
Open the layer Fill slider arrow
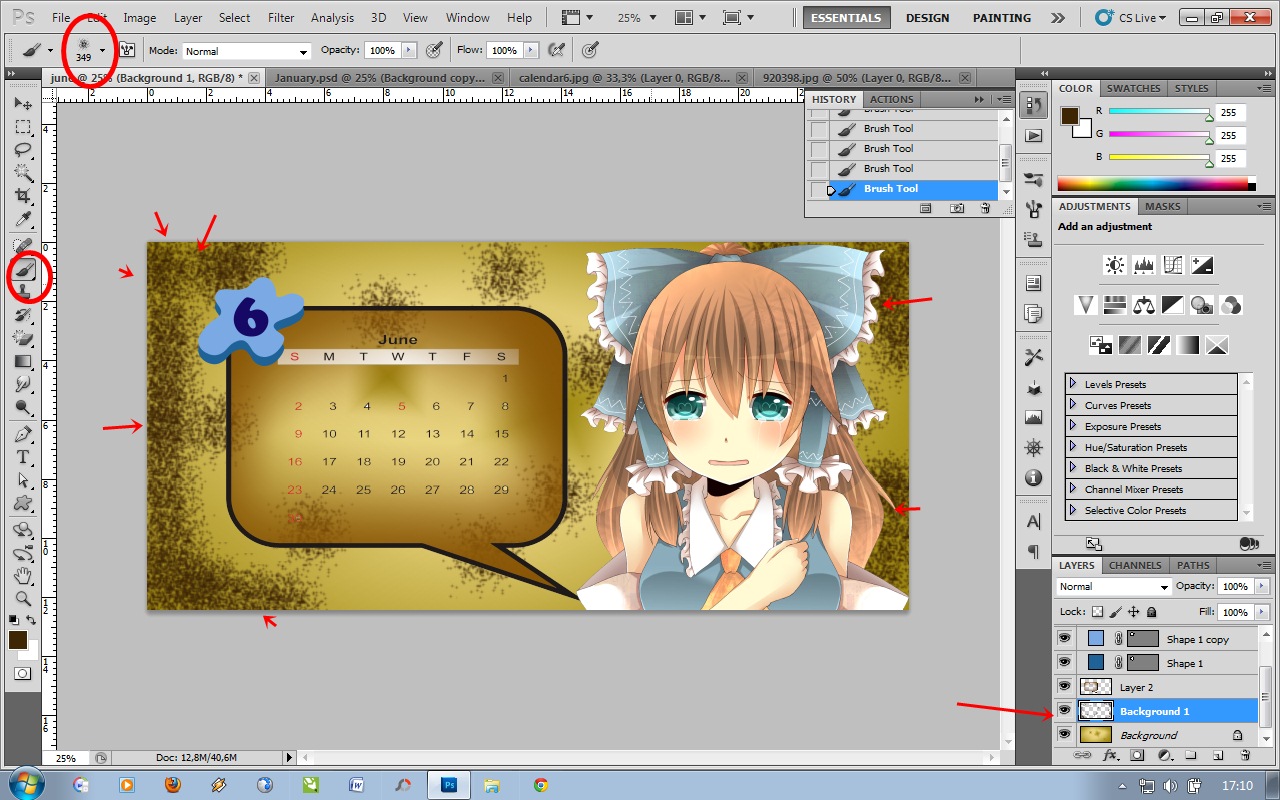click(1262, 612)
